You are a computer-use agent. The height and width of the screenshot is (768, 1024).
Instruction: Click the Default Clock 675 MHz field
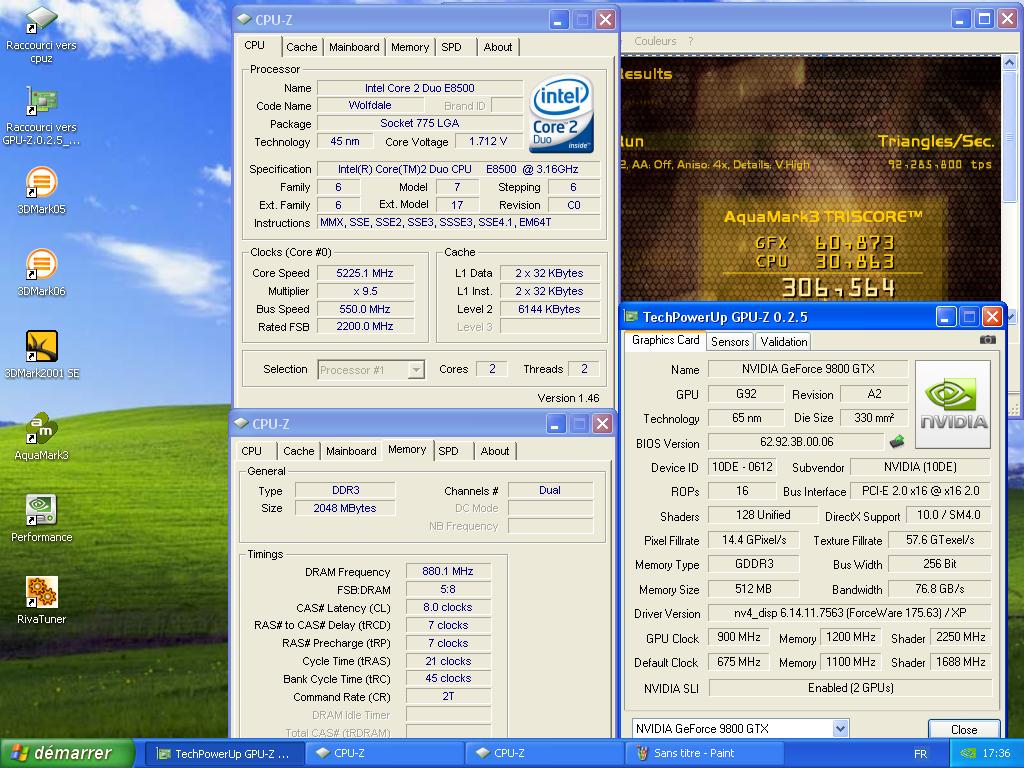pos(738,662)
